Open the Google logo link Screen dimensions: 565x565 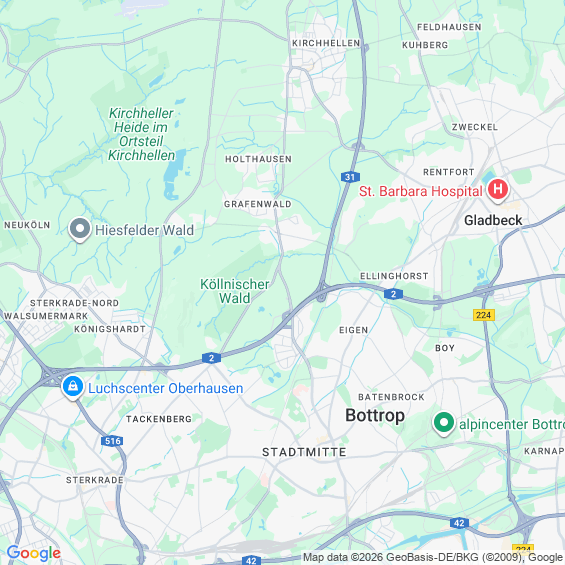tap(34, 553)
